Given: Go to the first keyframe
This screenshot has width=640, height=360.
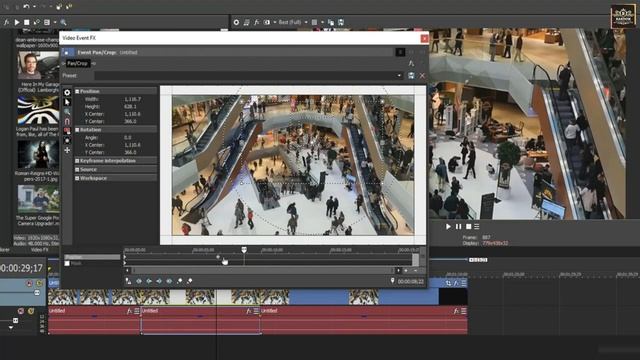Looking at the screenshot, I should click(x=139, y=281).
